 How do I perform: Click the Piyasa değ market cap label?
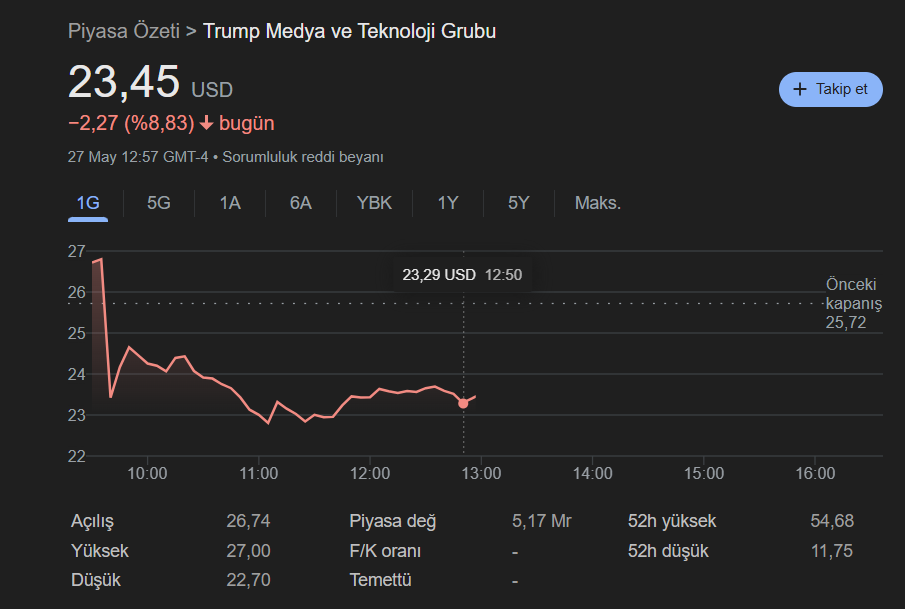coord(393,521)
